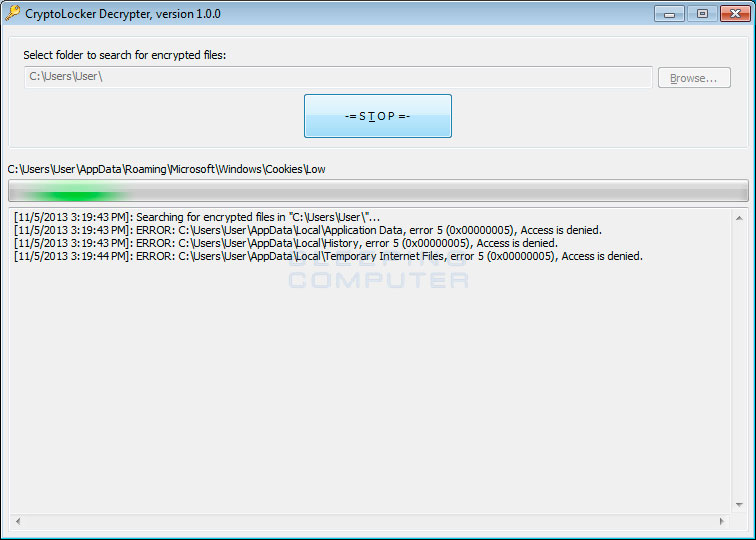Click the log's vertical scroll down arrow
The image size is (756, 540).
739,505
